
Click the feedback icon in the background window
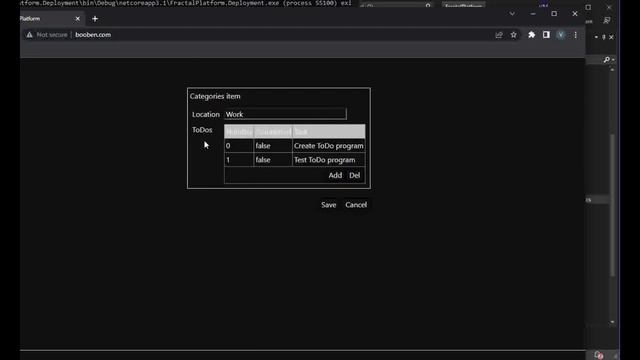[607, 20]
